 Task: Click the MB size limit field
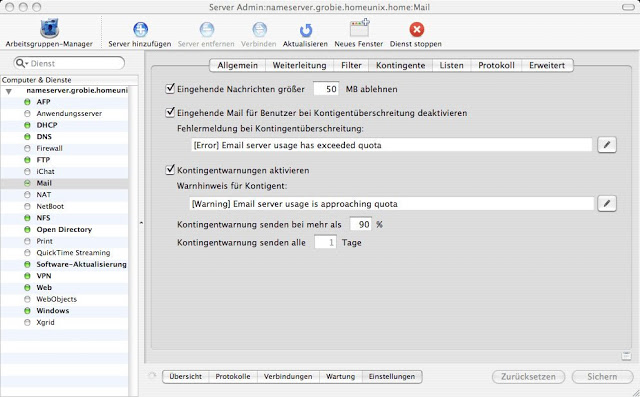326,89
